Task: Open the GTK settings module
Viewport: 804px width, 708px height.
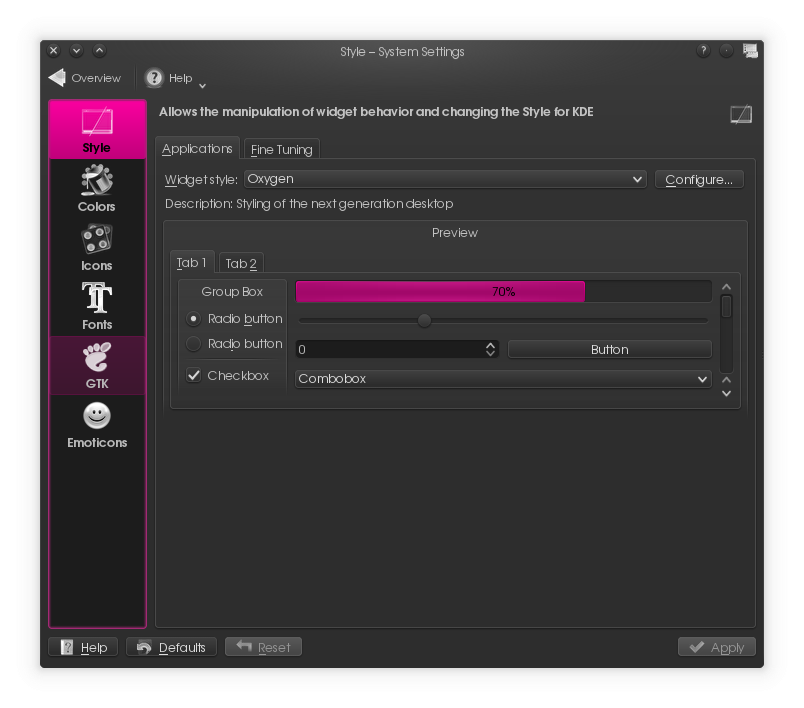Action: click(97, 365)
